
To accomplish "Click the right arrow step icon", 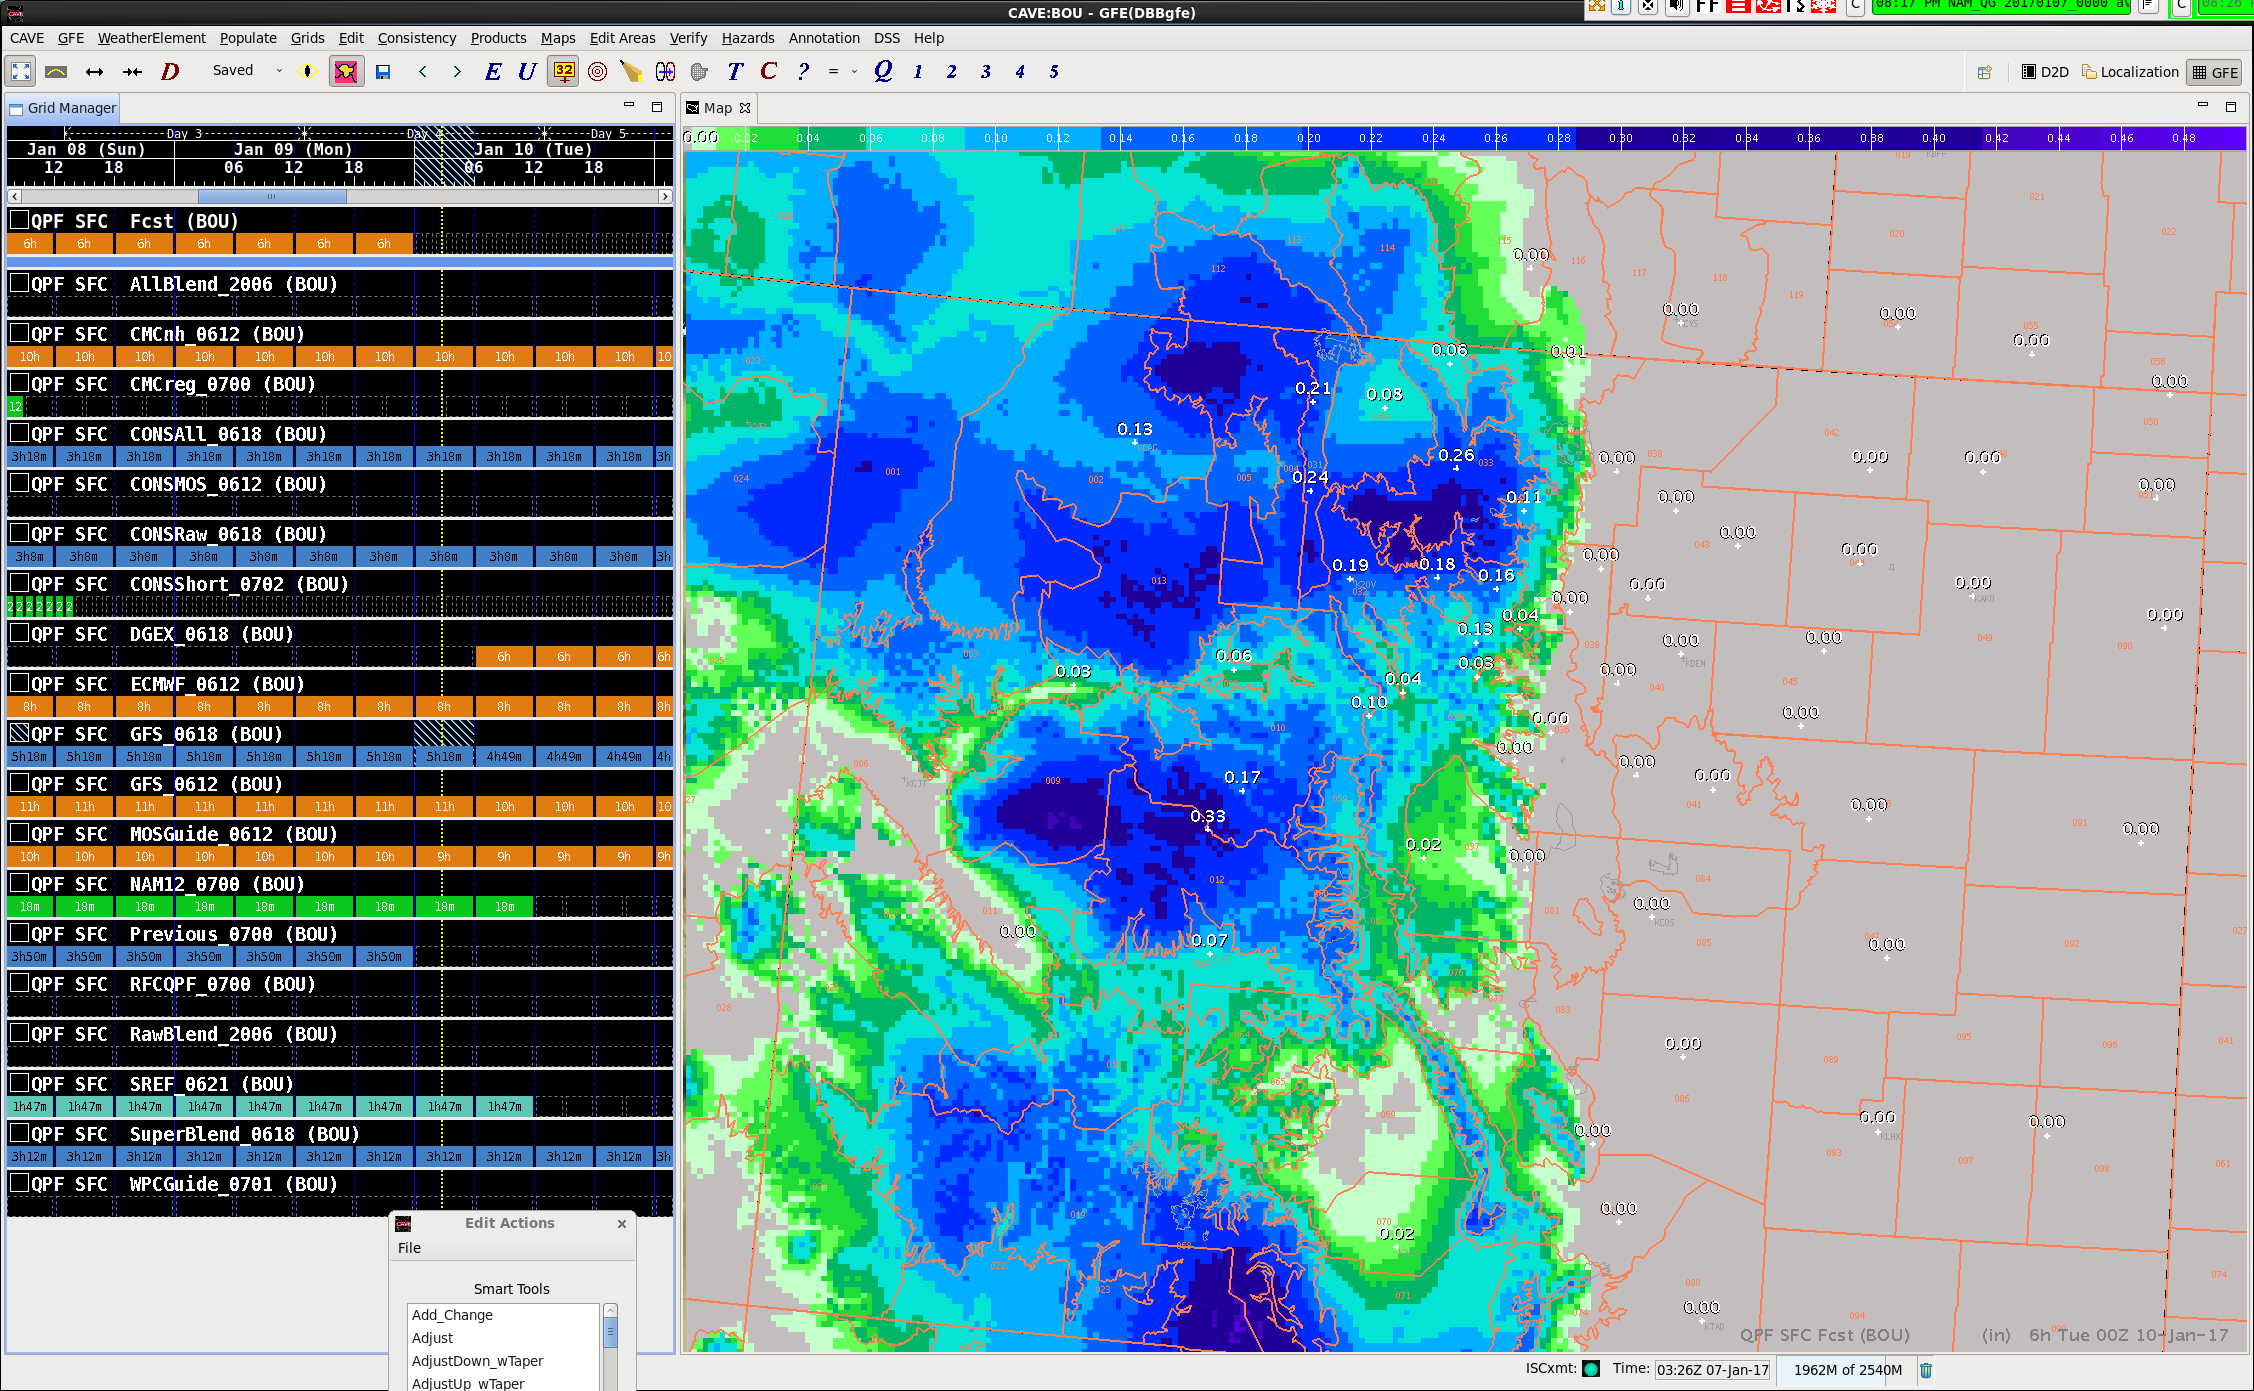I will 457,71.
